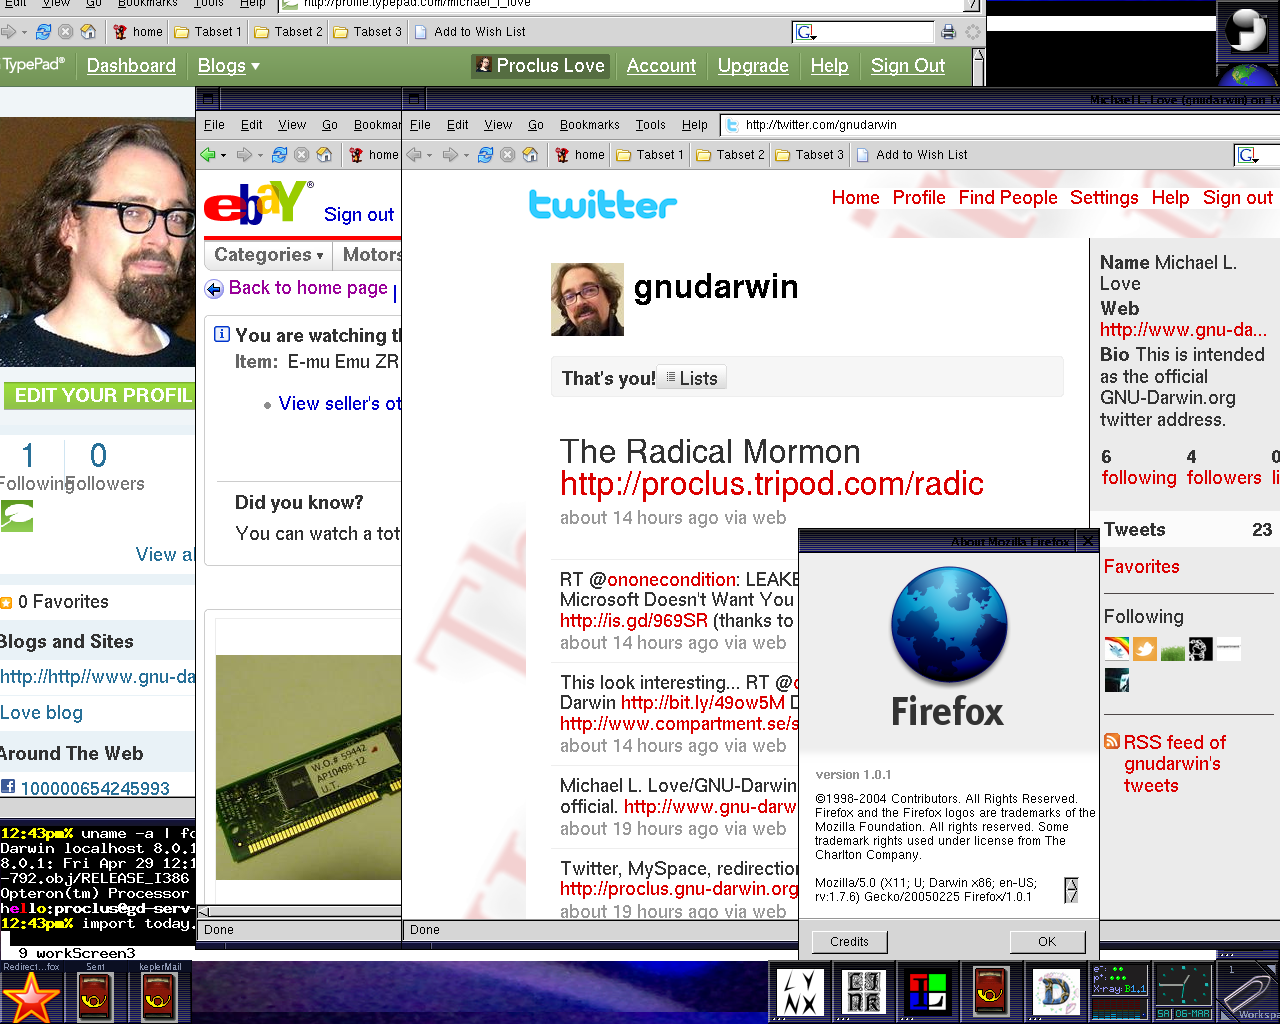This screenshot has height=1024, width=1280.
Task: Click the RSS feed icon in Twitter sidebar
Action: [1112, 742]
